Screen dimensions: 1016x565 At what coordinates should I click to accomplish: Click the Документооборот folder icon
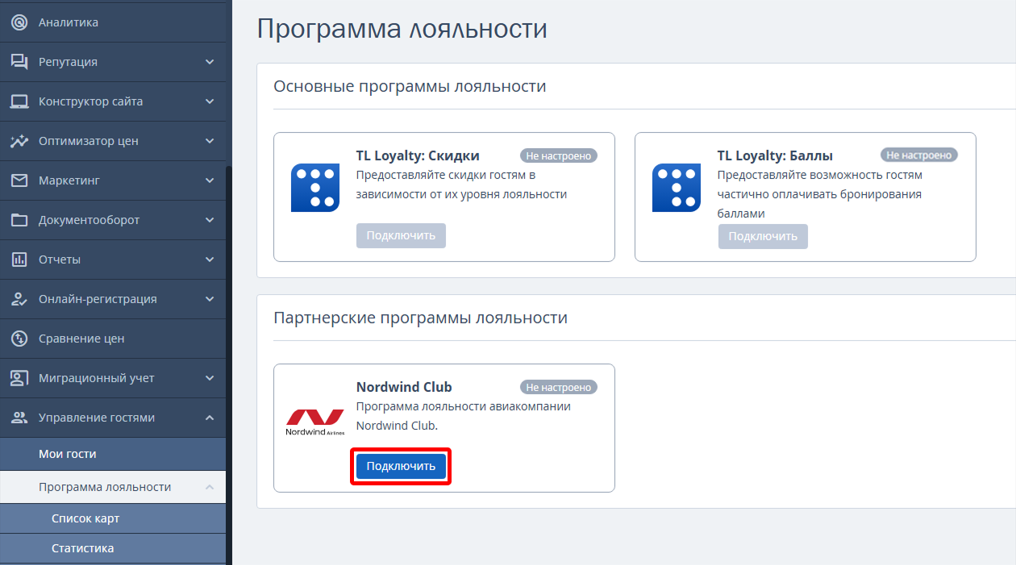(19, 220)
